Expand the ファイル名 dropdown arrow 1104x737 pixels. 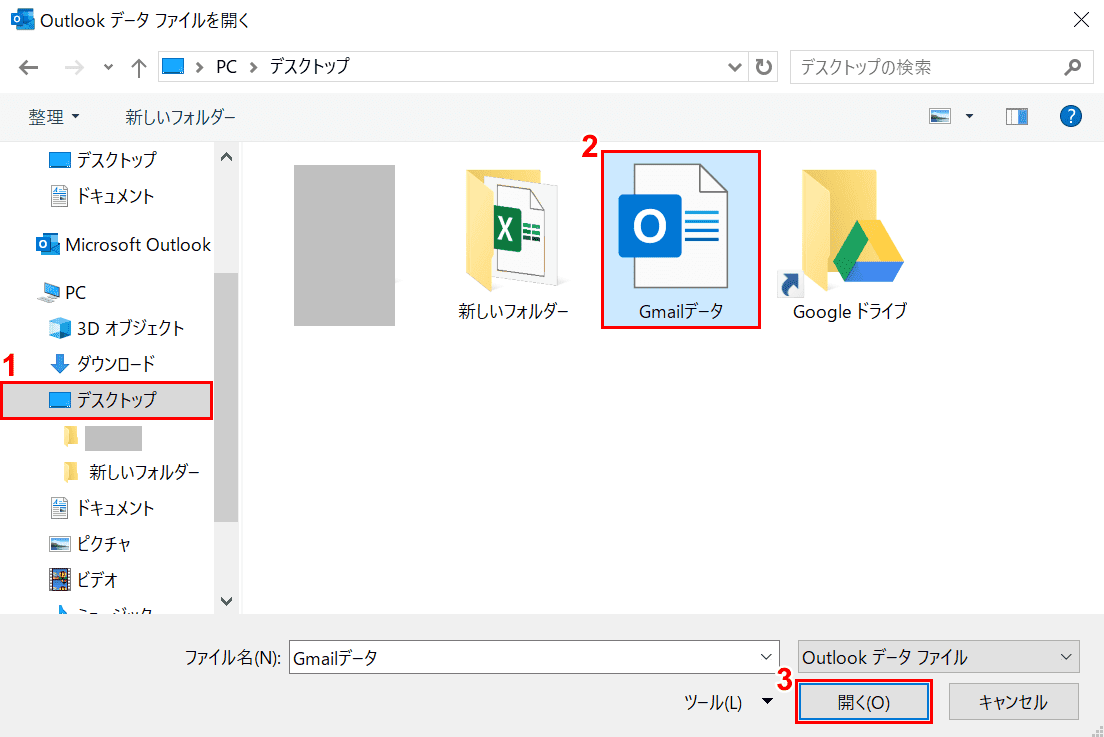coord(766,657)
